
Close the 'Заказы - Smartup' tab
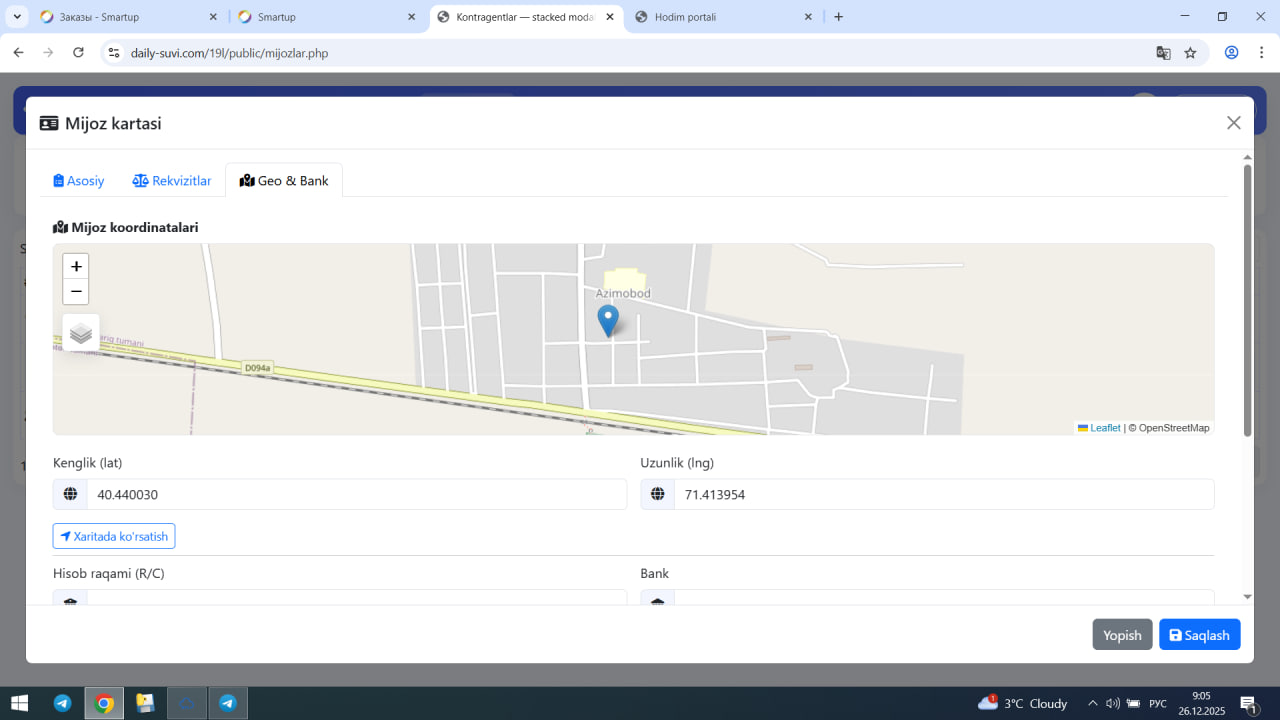(213, 17)
